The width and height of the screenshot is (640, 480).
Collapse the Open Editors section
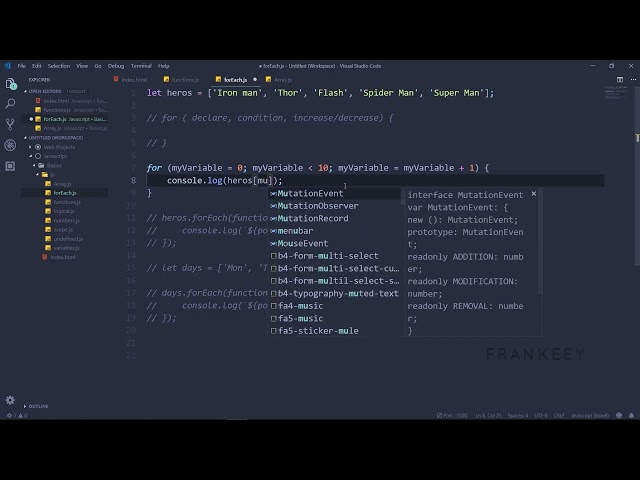(44, 91)
